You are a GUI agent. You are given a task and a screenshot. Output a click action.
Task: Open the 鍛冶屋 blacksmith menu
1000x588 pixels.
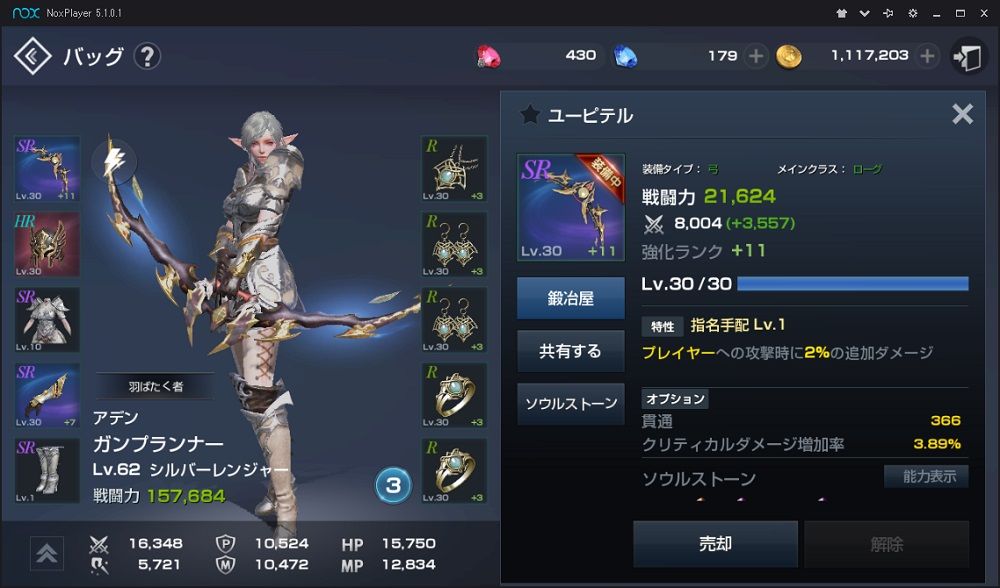[x=571, y=298]
